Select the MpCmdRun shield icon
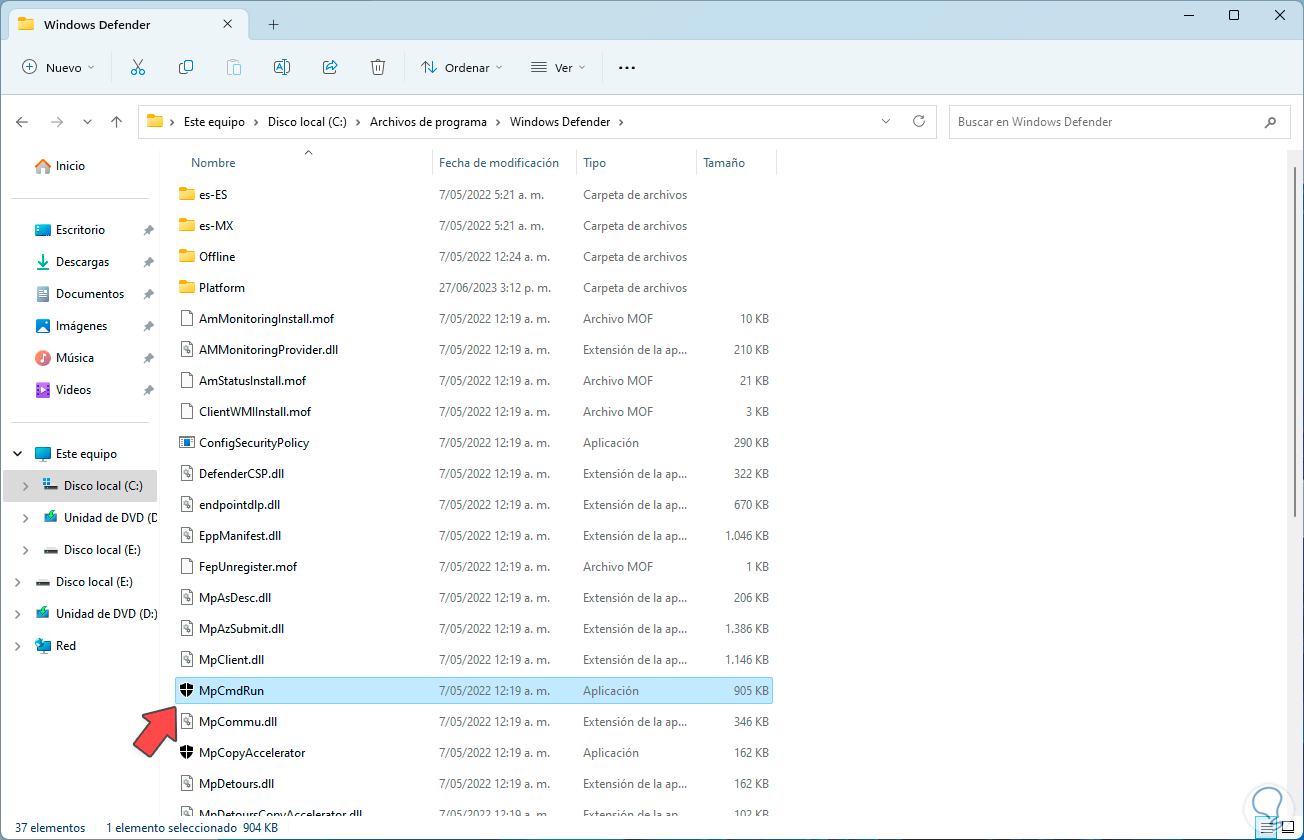Image resolution: width=1304 pixels, height=840 pixels. (x=186, y=691)
